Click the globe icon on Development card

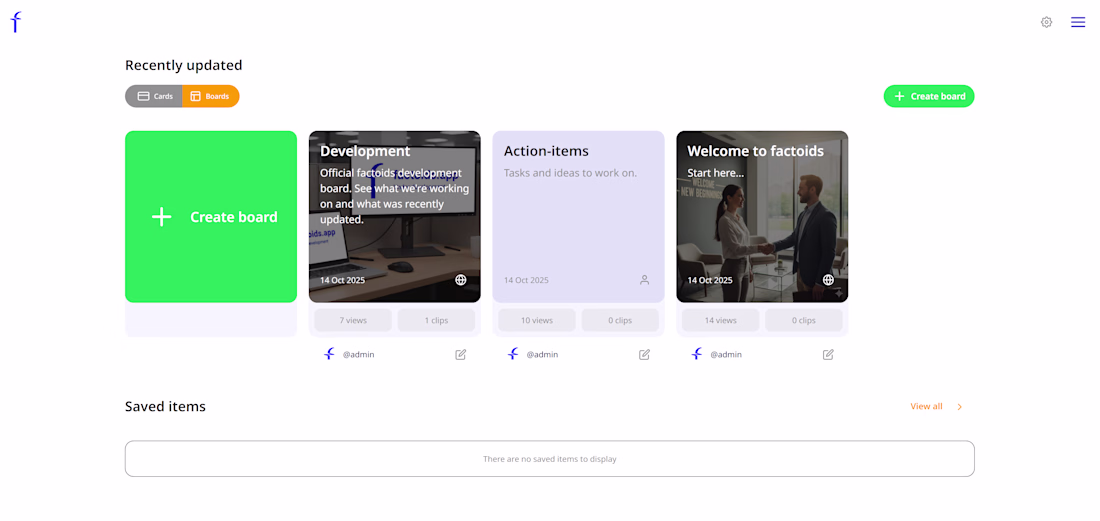pos(461,280)
